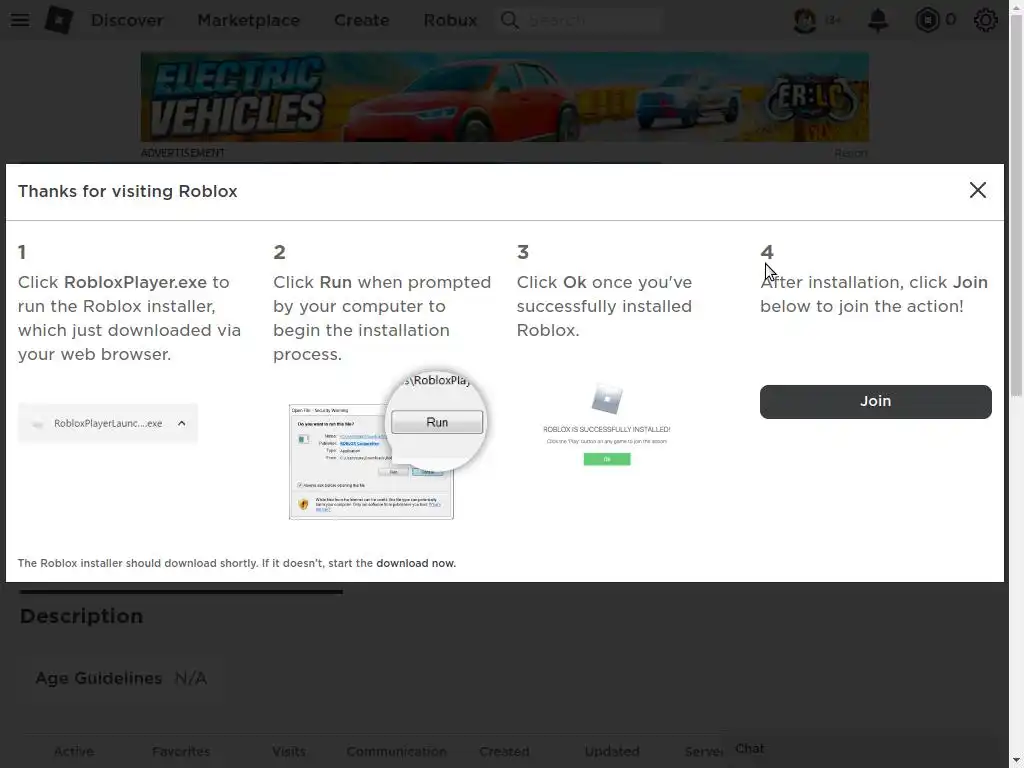Viewport: 1024px width, 768px height.
Task: Click the Communication stat label
Action: coord(396,752)
